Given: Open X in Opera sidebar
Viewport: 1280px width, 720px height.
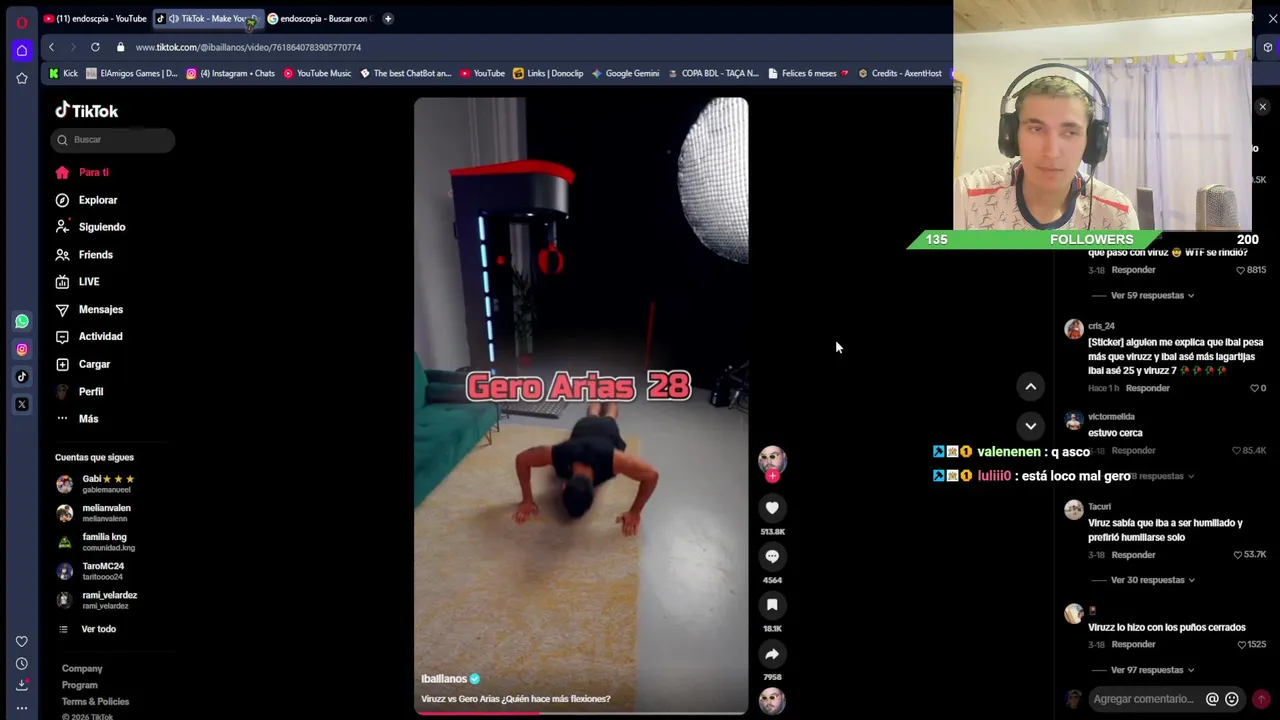Looking at the screenshot, I should coord(22,405).
